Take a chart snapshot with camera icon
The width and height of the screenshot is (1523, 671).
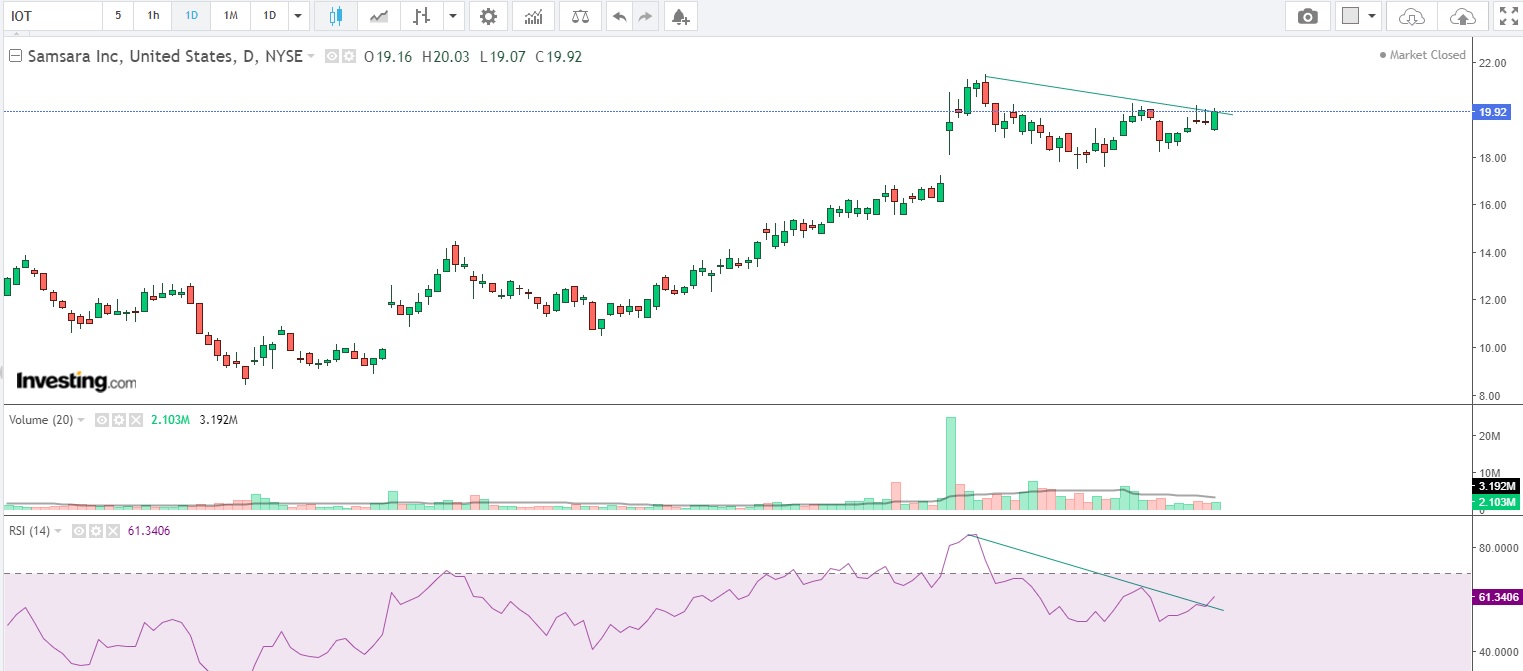[x=1306, y=16]
